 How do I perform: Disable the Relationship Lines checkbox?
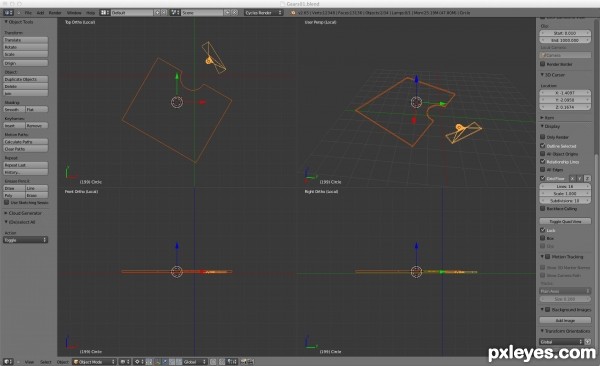pyautogui.click(x=543, y=162)
